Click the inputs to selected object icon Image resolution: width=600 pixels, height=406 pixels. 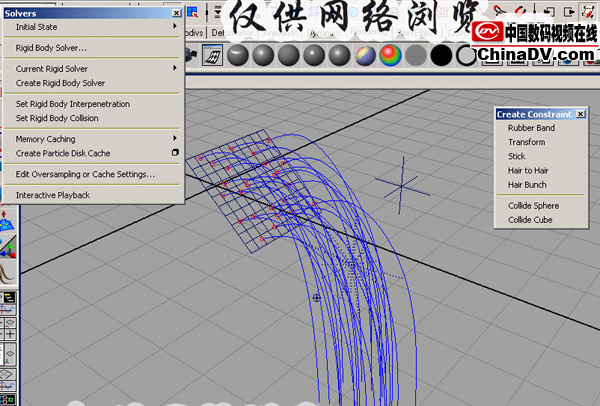click(549, 11)
